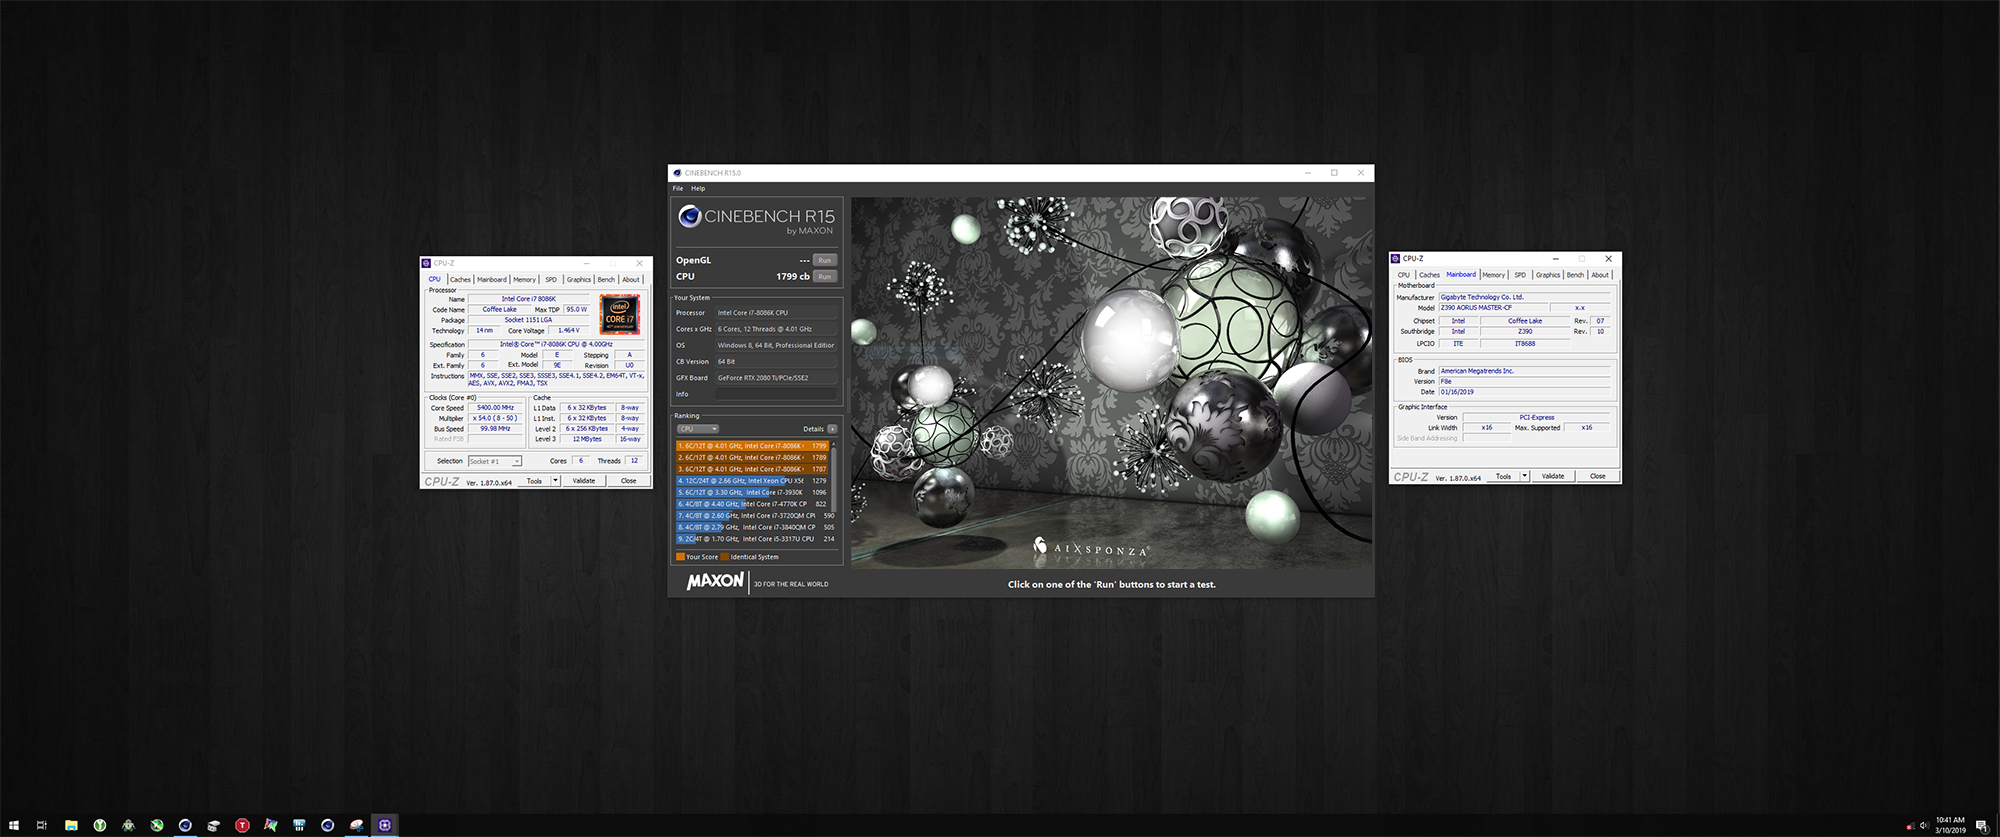
Task: Click the volume icon in system tray
Action: pyautogui.click(x=1924, y=825)
